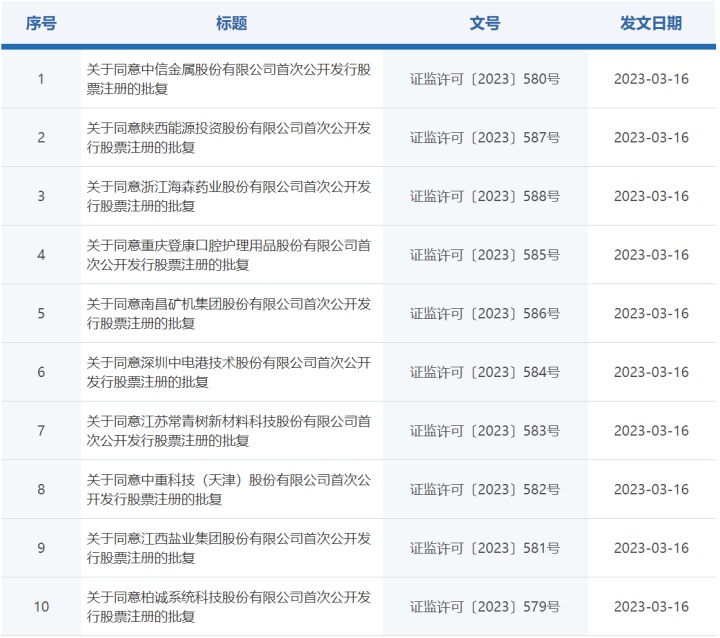Click the date cell in row 5
Viewport: 720px width, 638px height.
651,314
